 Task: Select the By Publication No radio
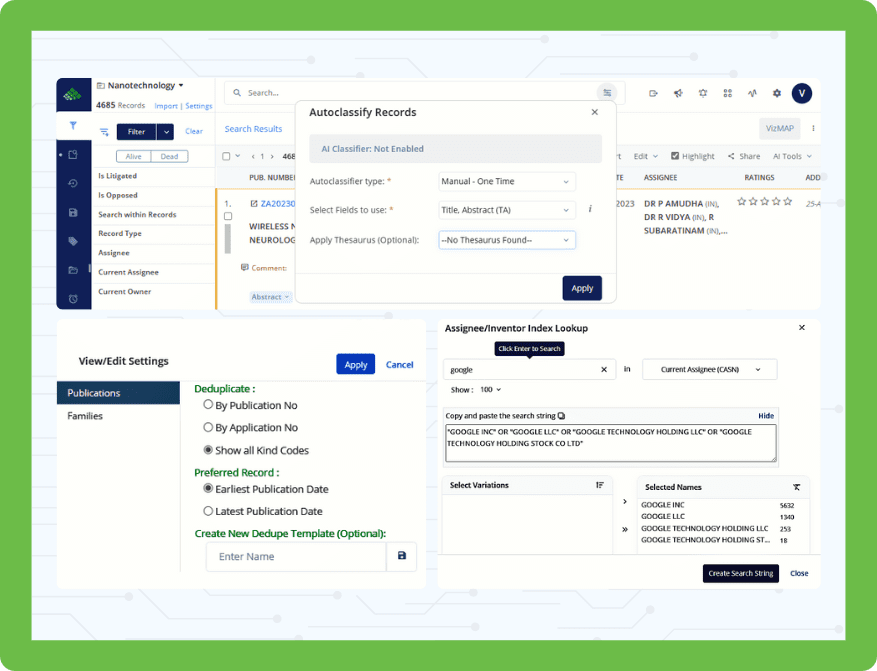click(x=208, y=404)
